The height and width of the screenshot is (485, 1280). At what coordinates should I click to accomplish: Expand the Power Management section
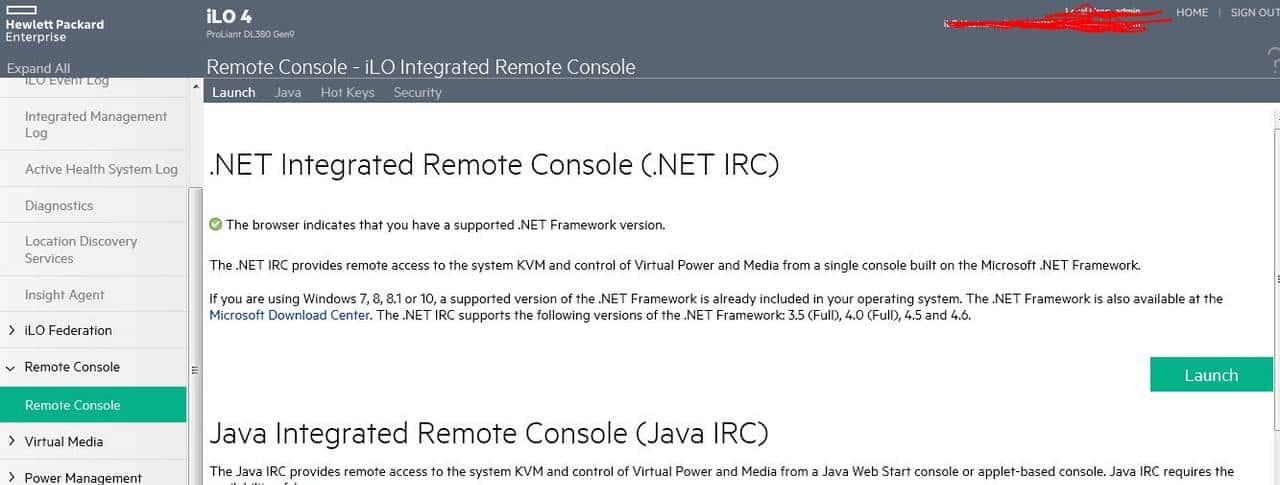(x=12, y=477)
